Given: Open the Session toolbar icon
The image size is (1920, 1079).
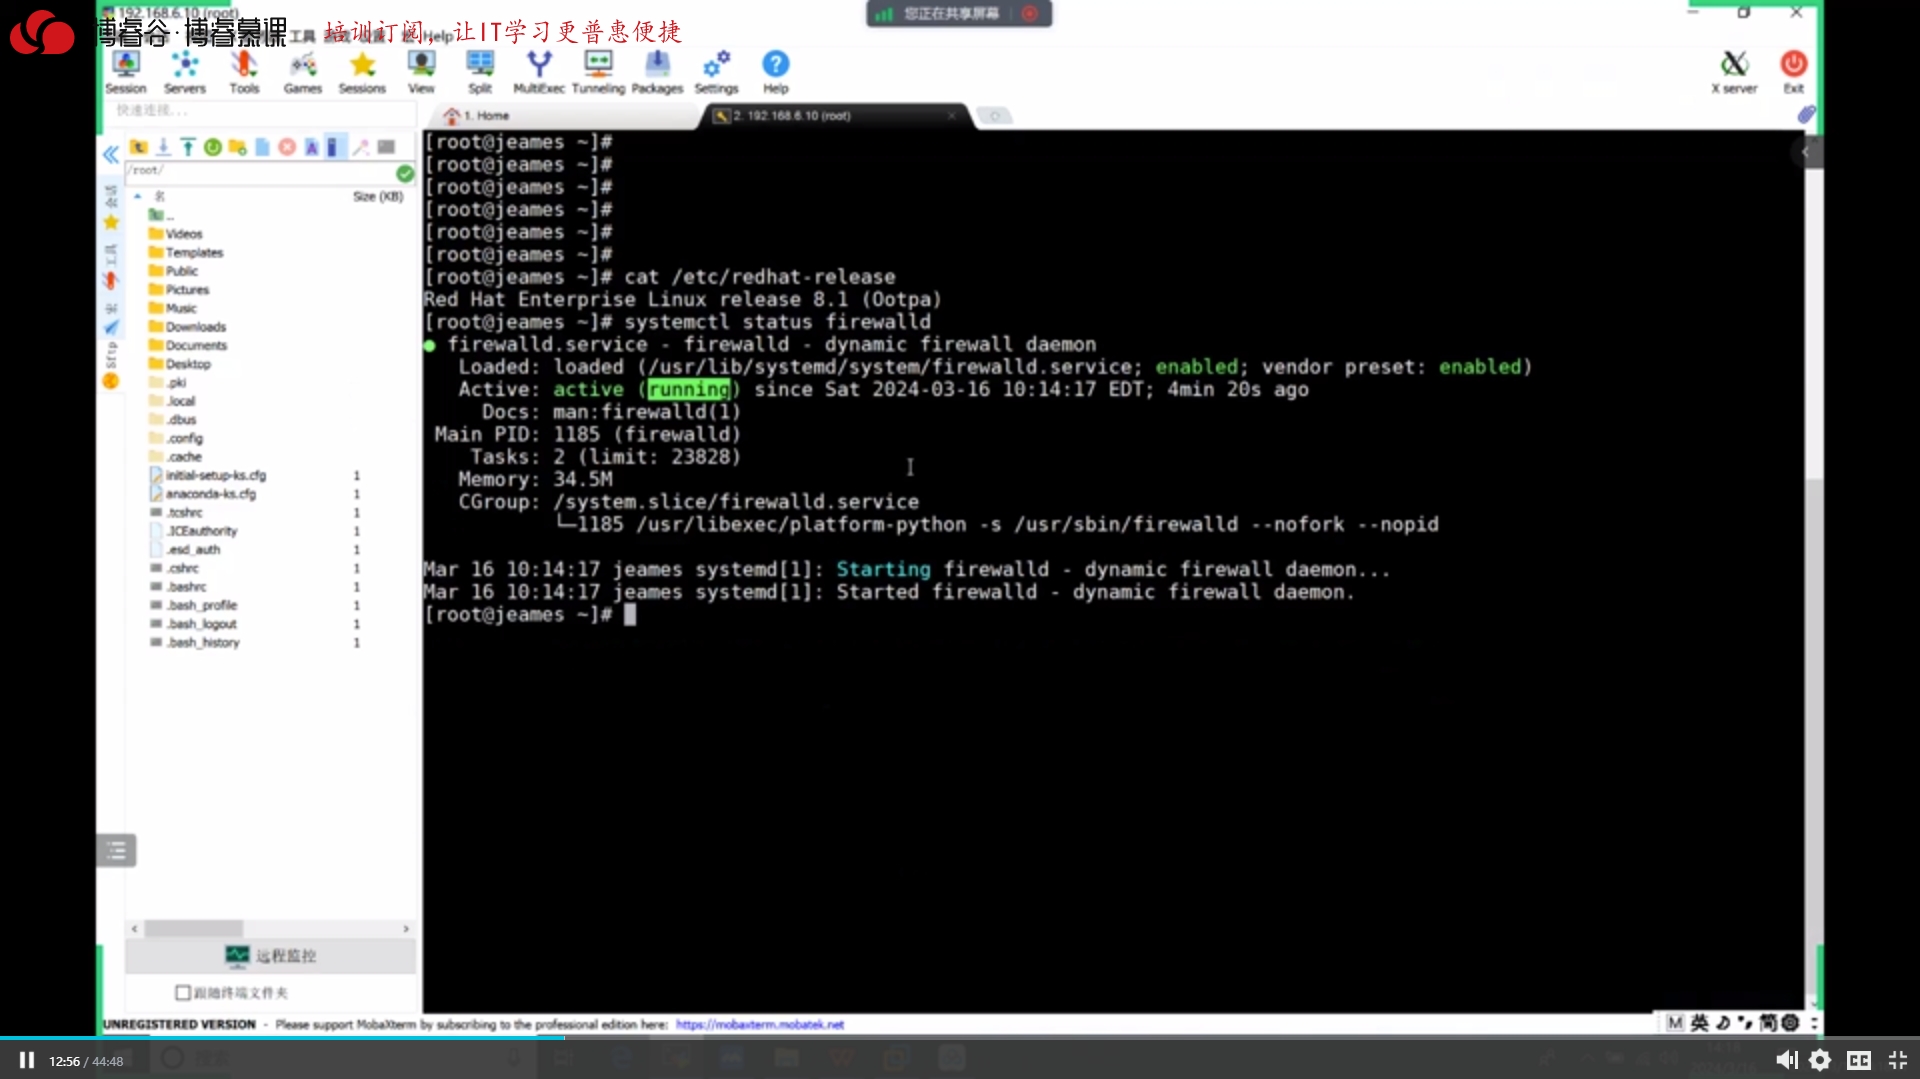Looking at the screenshot, I should tap(126, 72).
